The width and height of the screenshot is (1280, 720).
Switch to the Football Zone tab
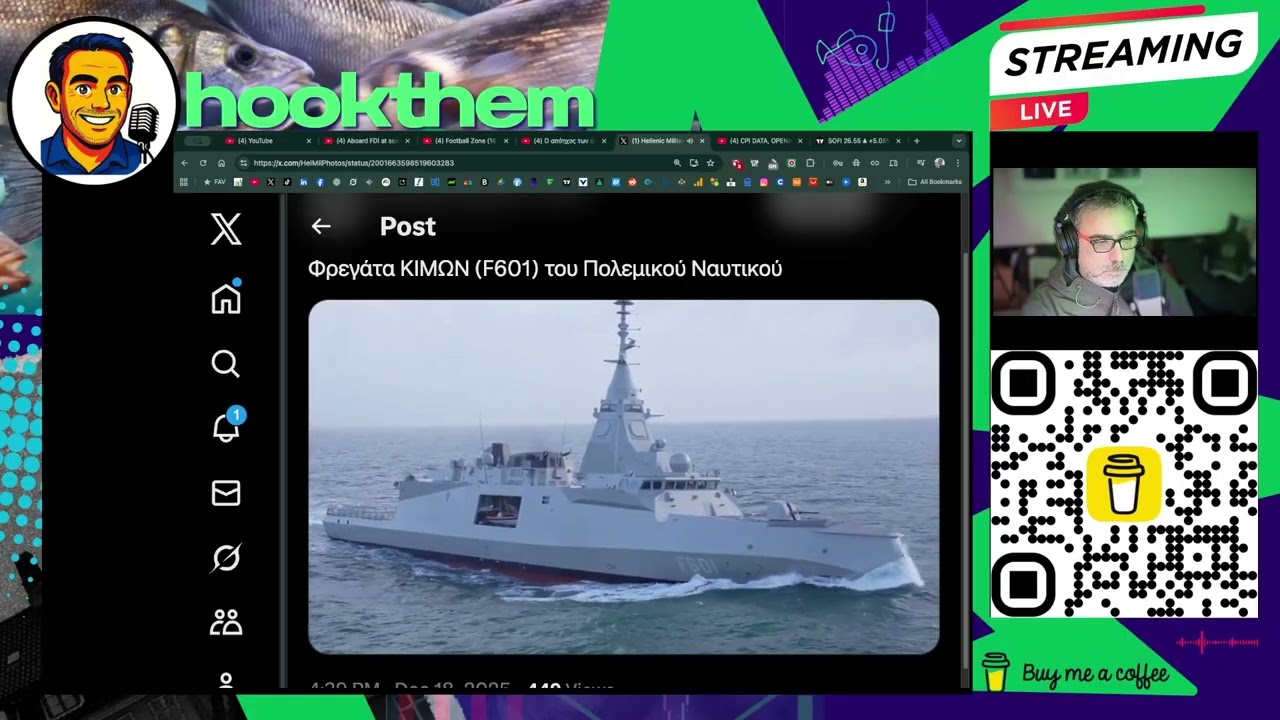pos(465,141)
